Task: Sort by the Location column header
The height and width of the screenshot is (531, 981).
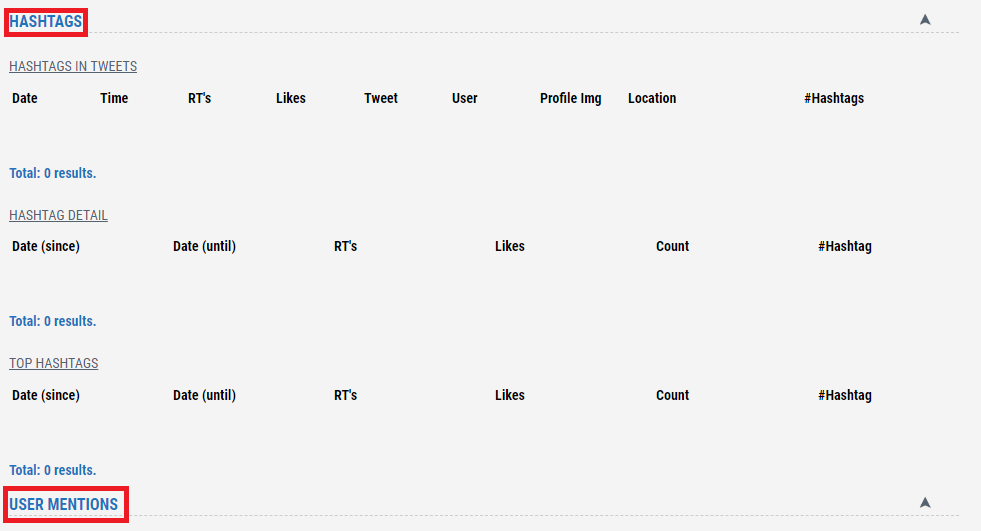Action: [x=652, y=98]
